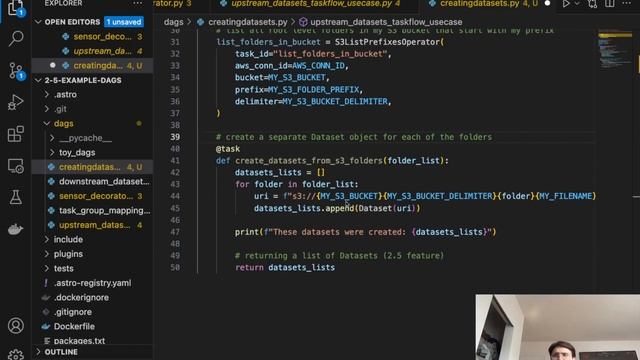Screen dimensions: 640x360
Task: Open the Testing flask view
Action: point(16,198)
